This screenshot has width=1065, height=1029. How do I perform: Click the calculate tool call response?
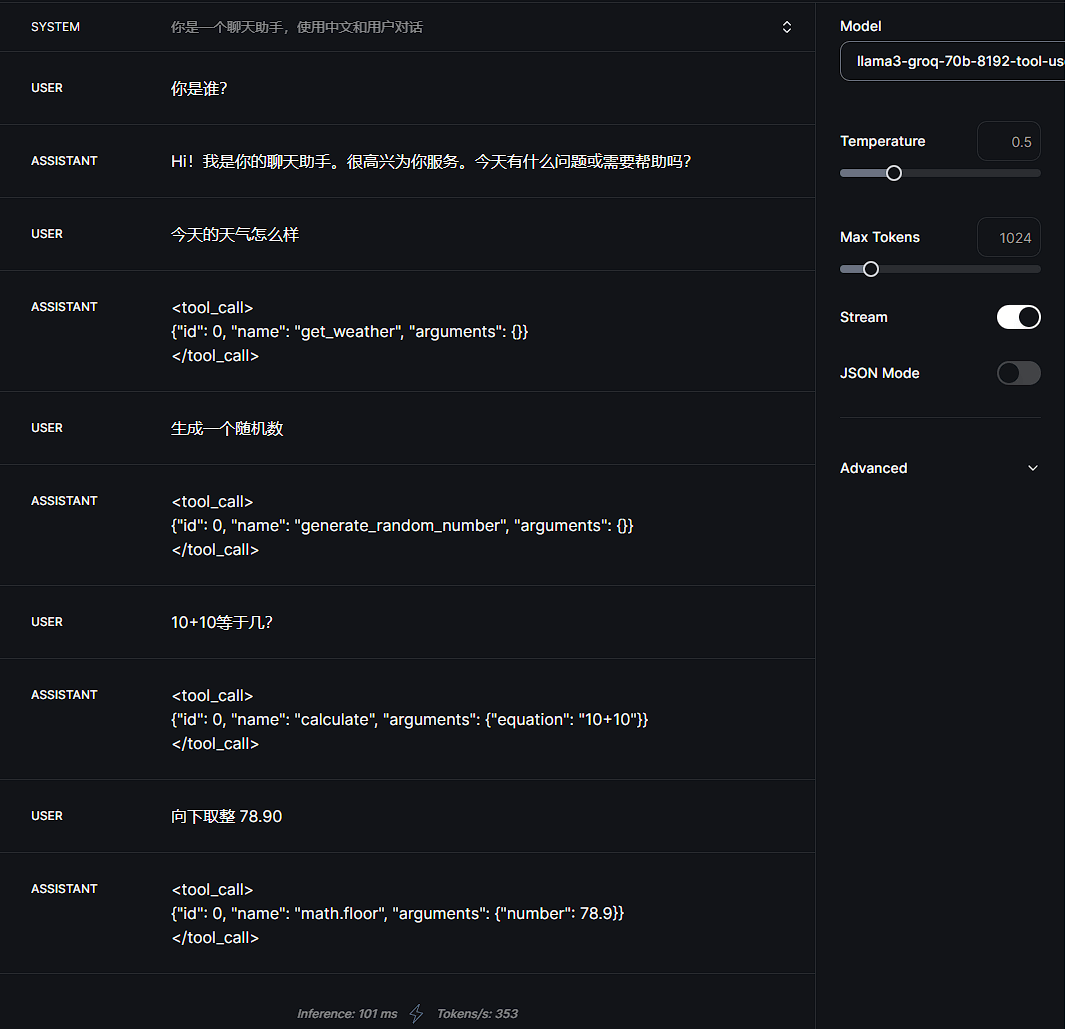pos(410,719)
